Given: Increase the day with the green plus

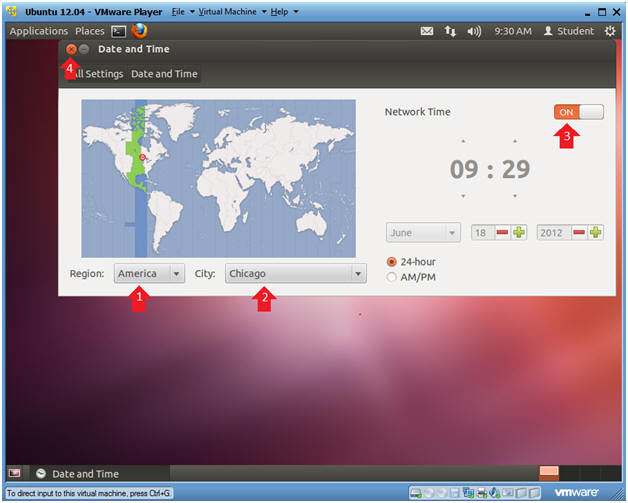Looking at the screenshot, I should (x=519, y=232).
